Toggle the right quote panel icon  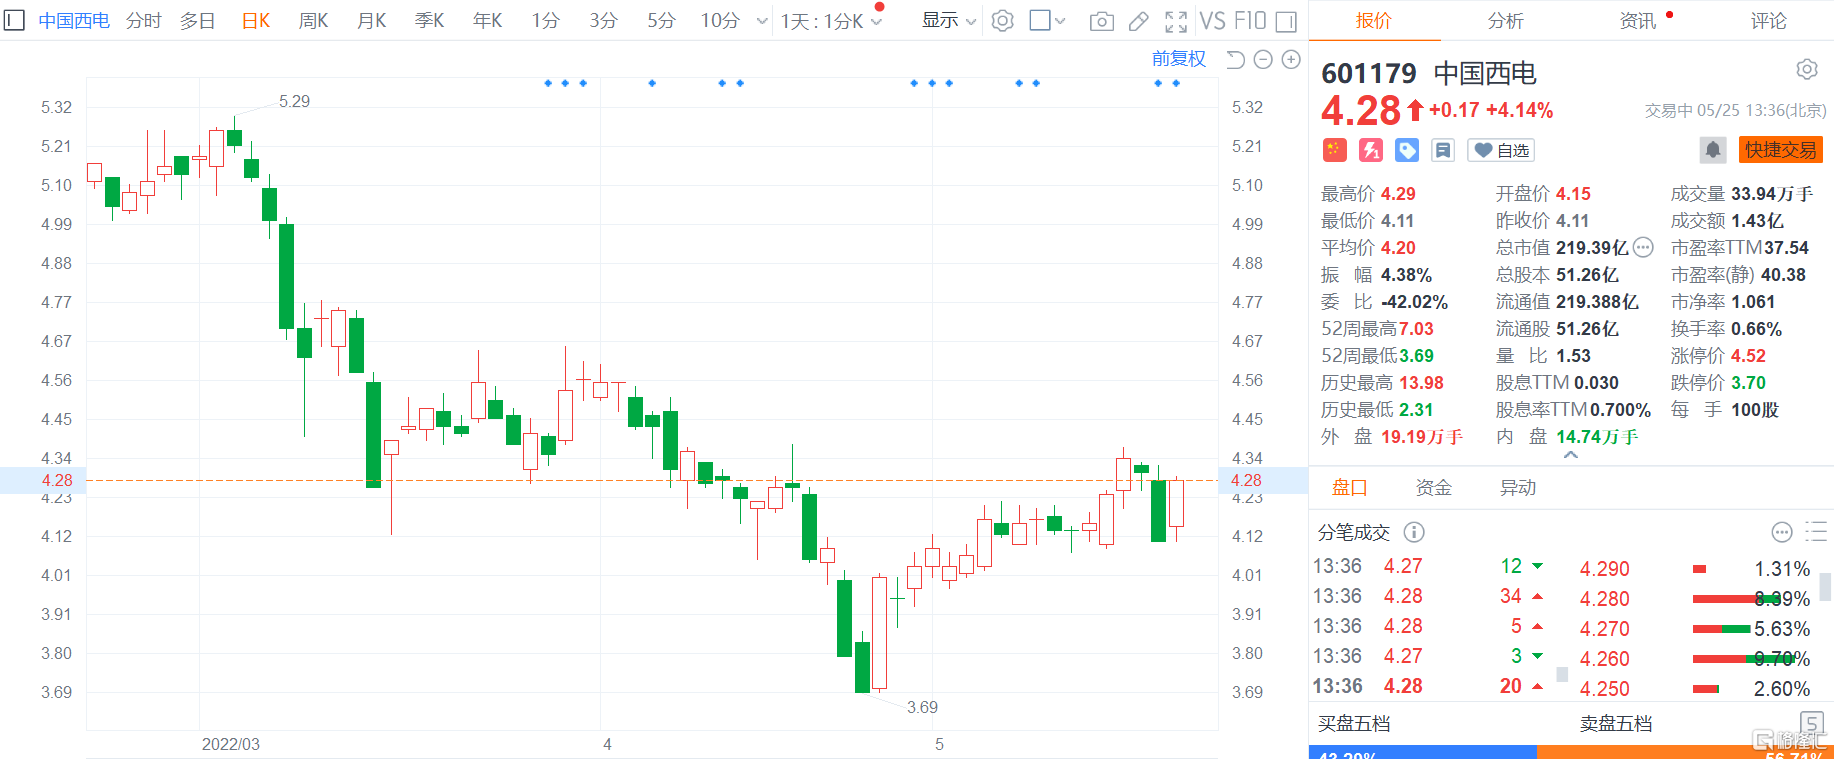point(1286,21)
